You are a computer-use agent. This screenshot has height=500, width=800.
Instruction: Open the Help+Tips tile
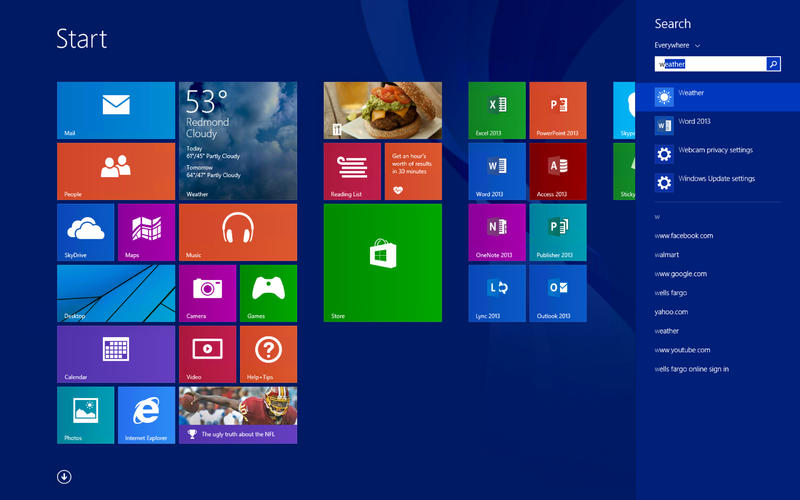click(267, 354)
